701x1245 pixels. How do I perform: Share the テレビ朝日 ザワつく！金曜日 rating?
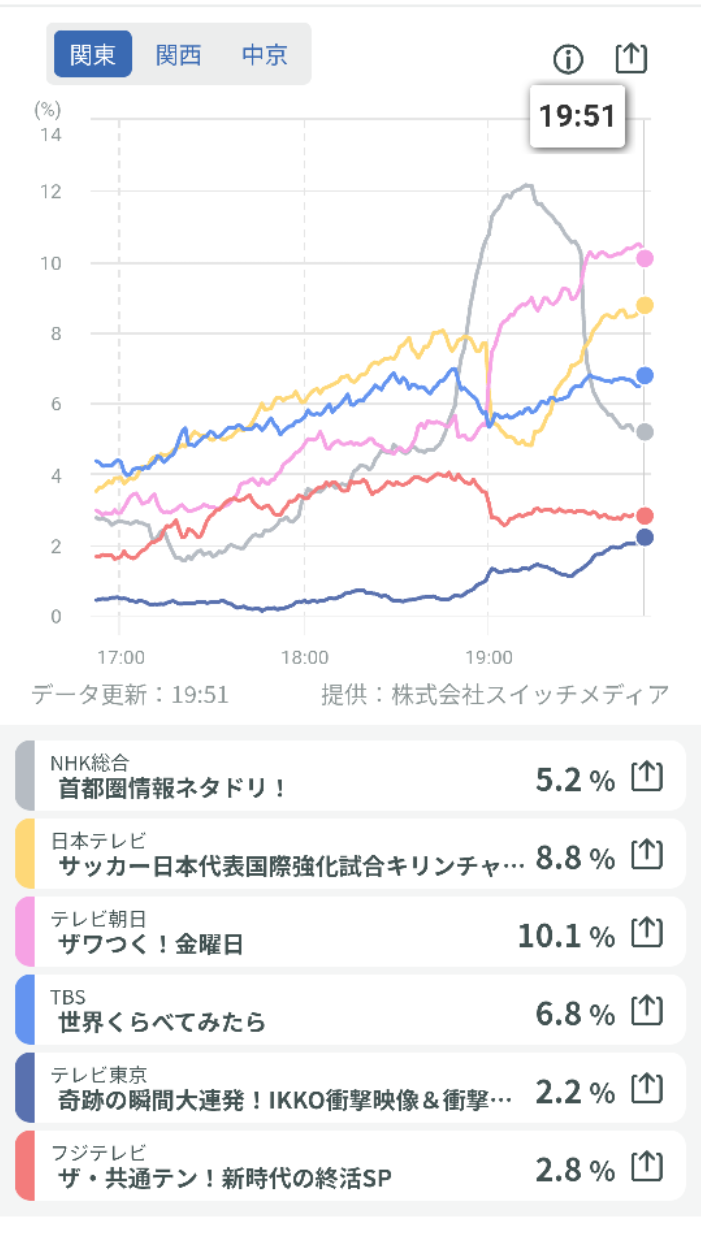(647, 932)
